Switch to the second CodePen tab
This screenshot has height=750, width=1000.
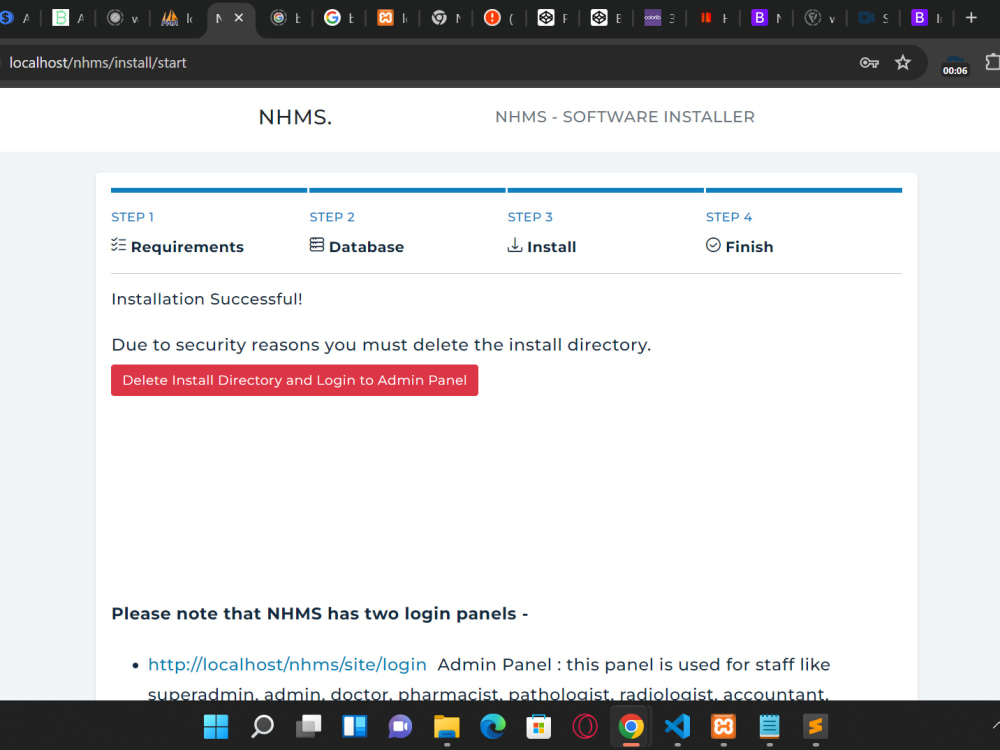pyautogui.click(x=599, y=18)
